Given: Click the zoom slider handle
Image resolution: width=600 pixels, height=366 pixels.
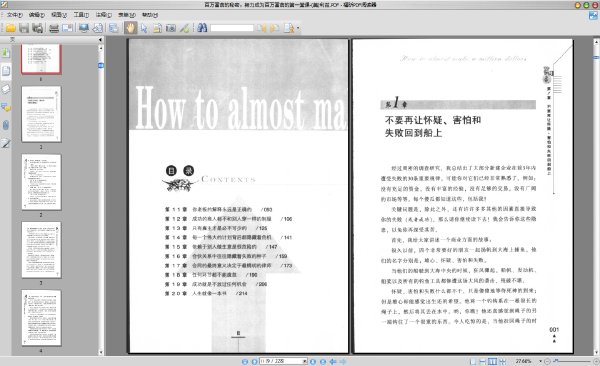Looking at the screenshot, I should click(x=556, y=361).
